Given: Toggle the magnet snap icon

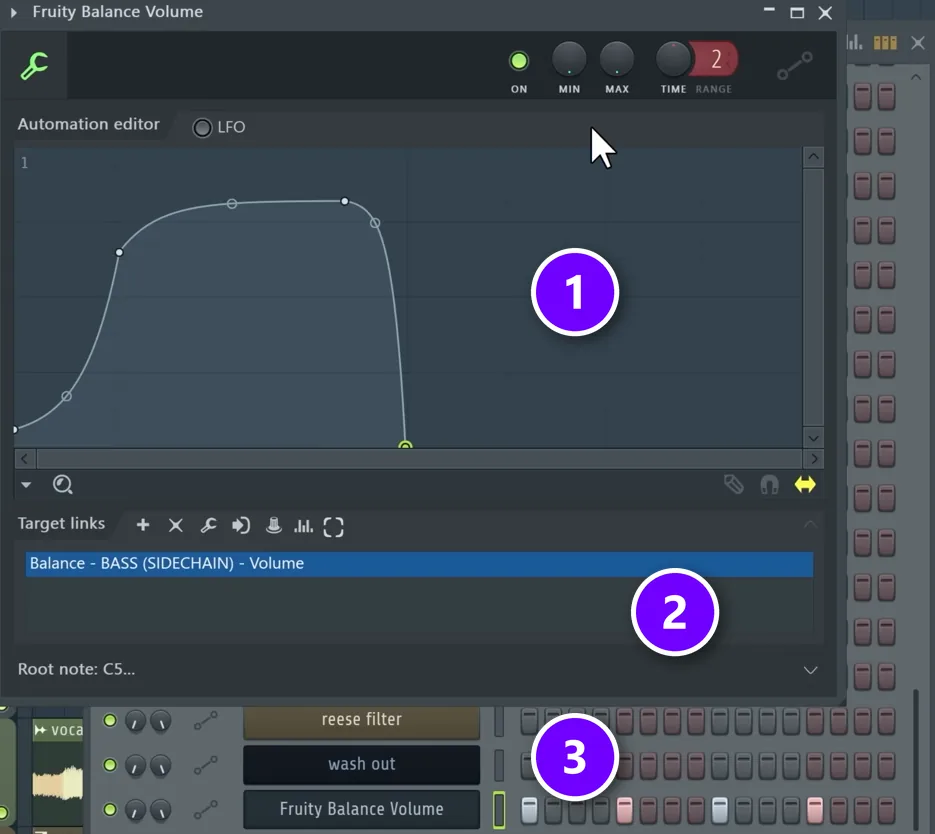Looking at the screenshot, I should pos(769,485).
